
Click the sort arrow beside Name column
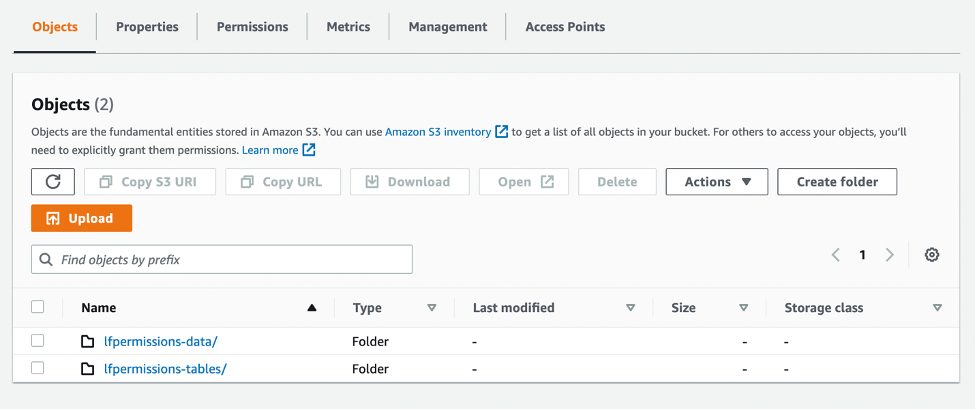point(312,308)
